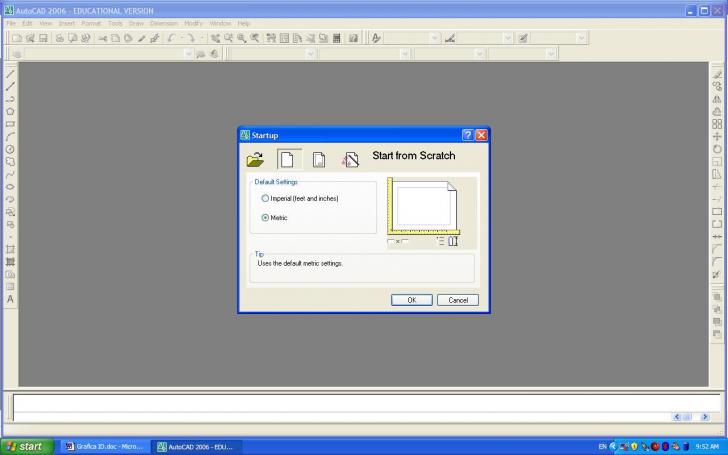Image resolution: width=728 pixels, height=455 pixels.
Task: Click the Erase tool in Modify toolbar
Action: 717,74
